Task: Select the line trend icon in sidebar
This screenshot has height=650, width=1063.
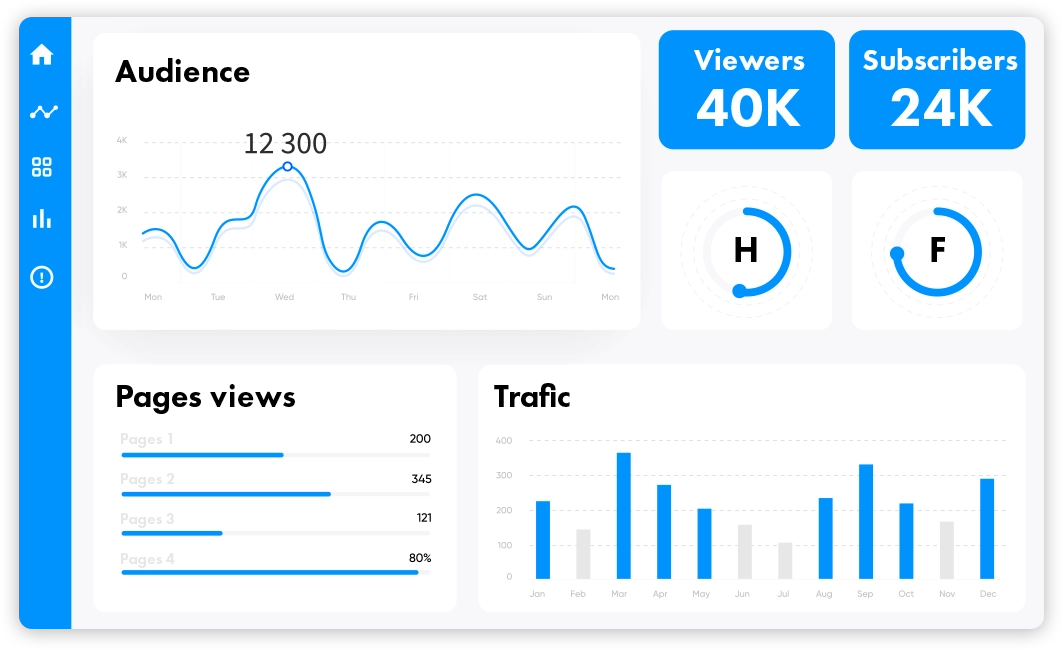Action: (x=43, y=111)
